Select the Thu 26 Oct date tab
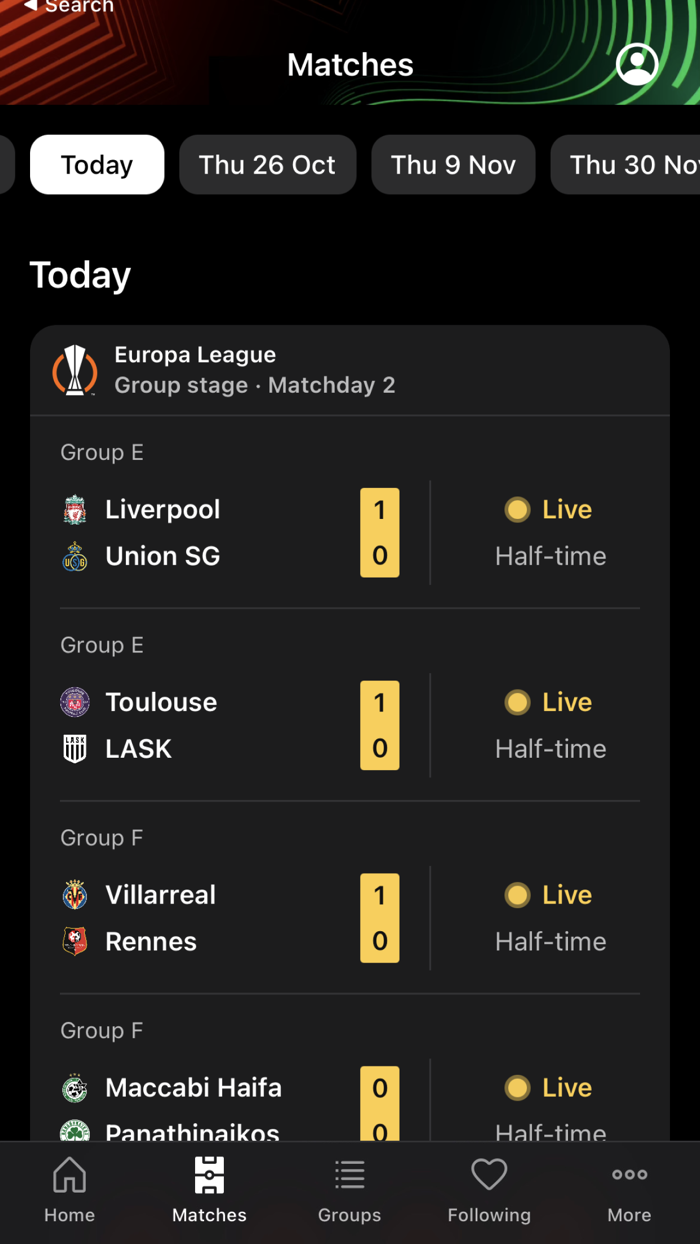 point(267,164)
